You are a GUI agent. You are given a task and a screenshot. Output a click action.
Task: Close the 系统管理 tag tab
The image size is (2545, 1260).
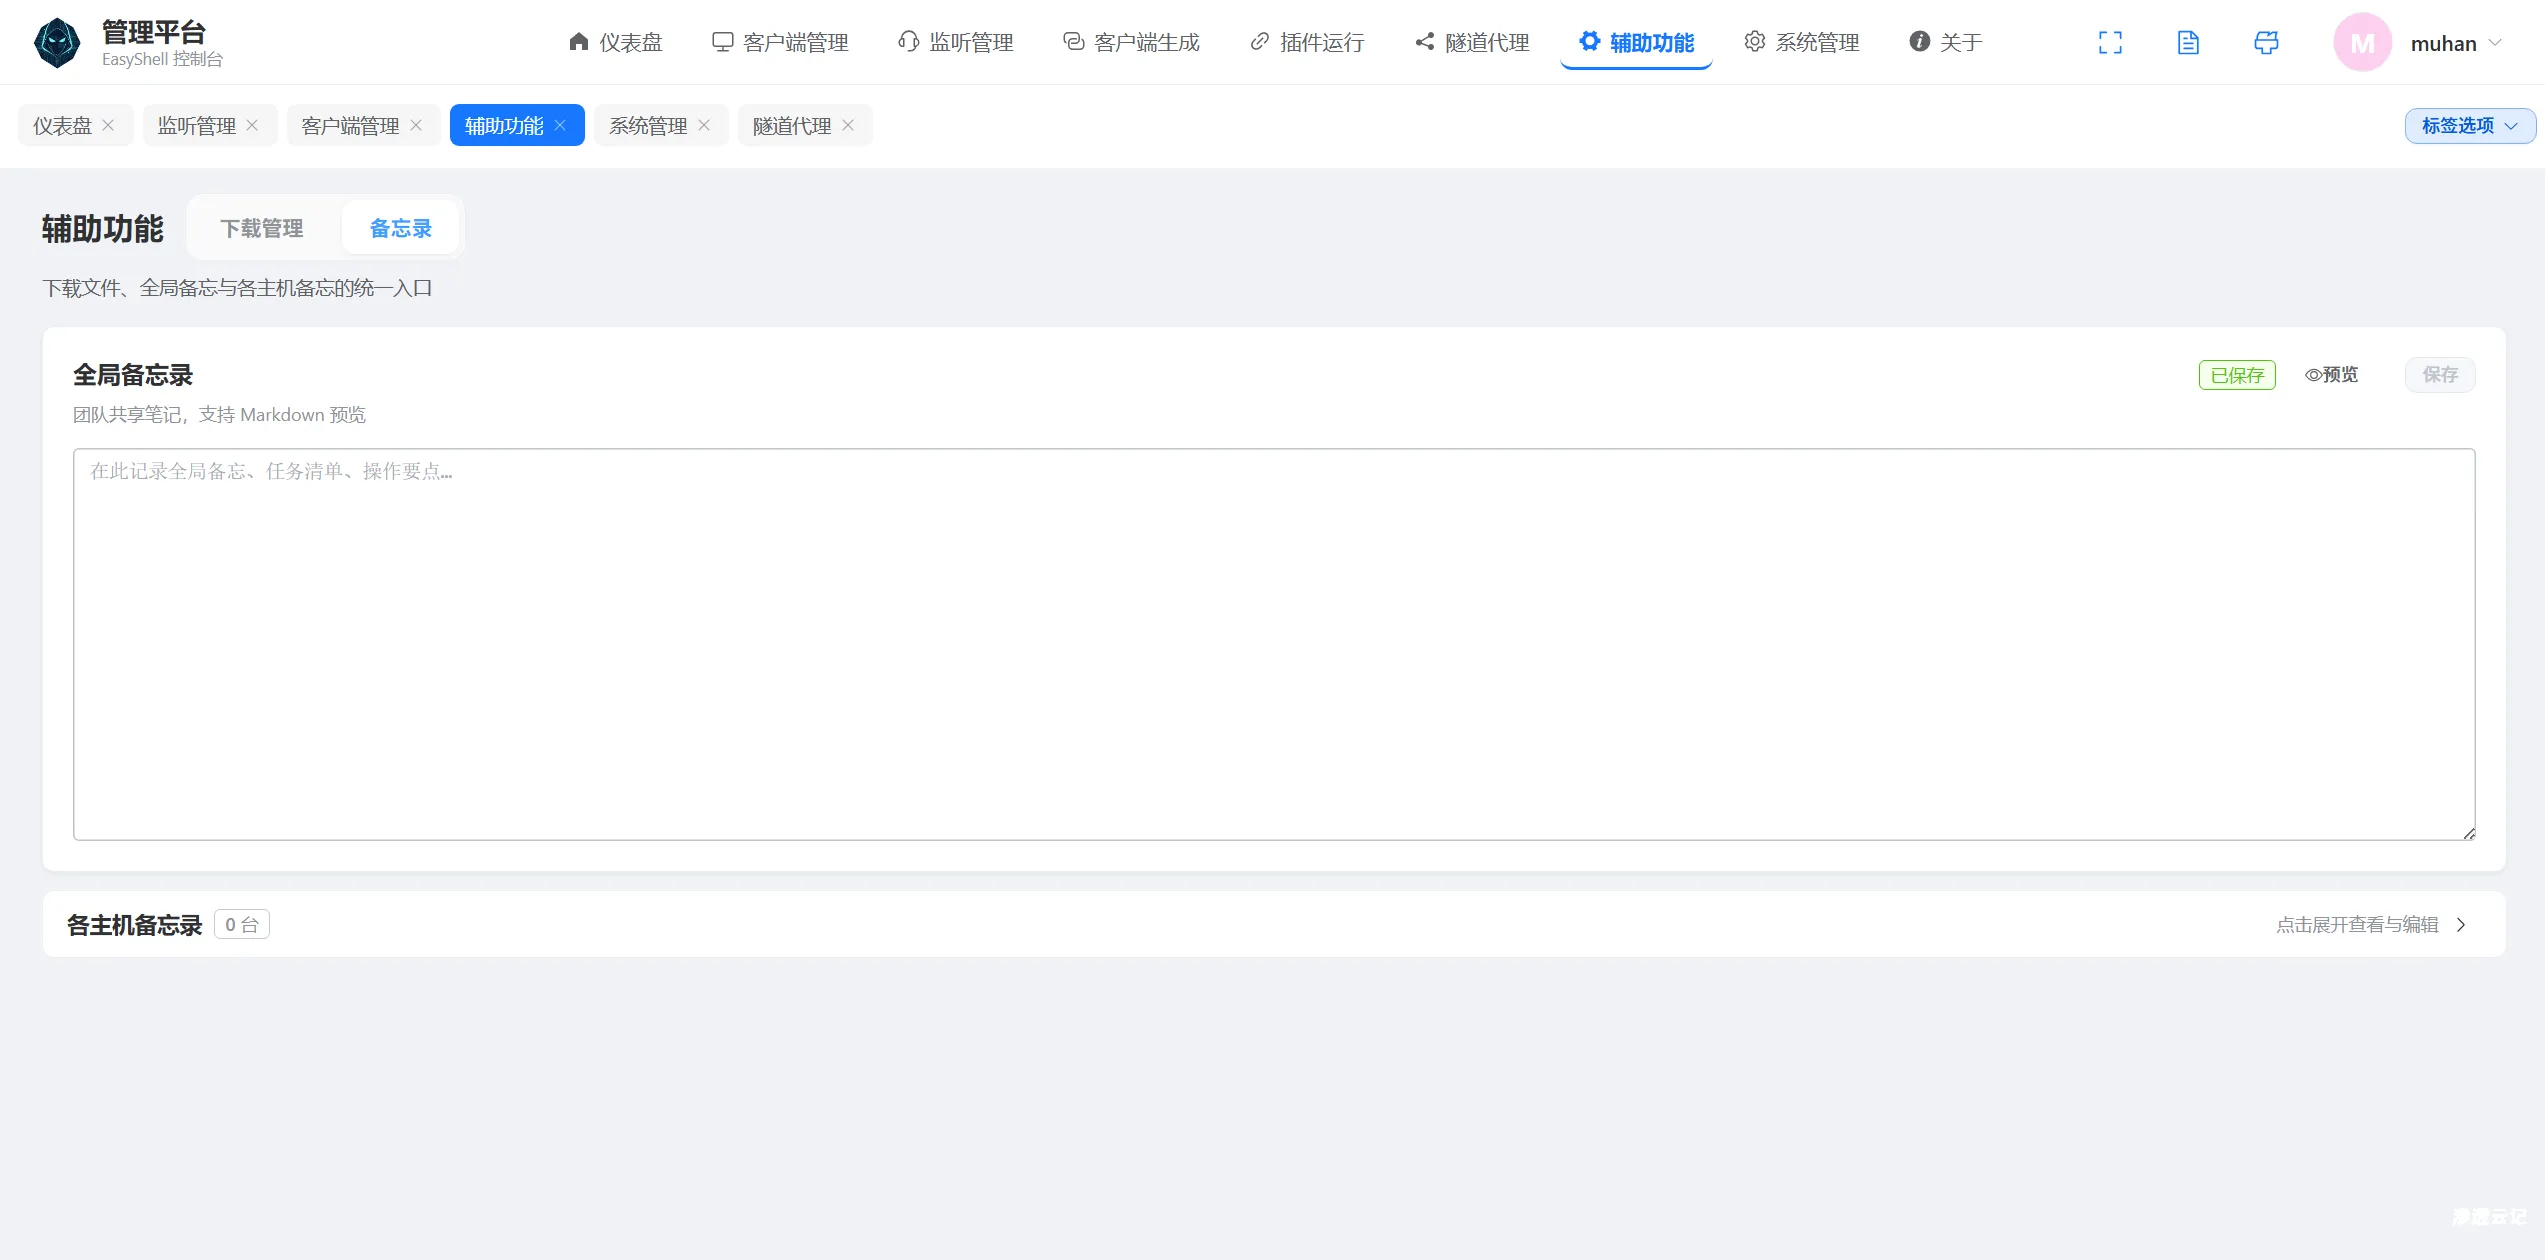pyautogui.click(x=704, y=126)
